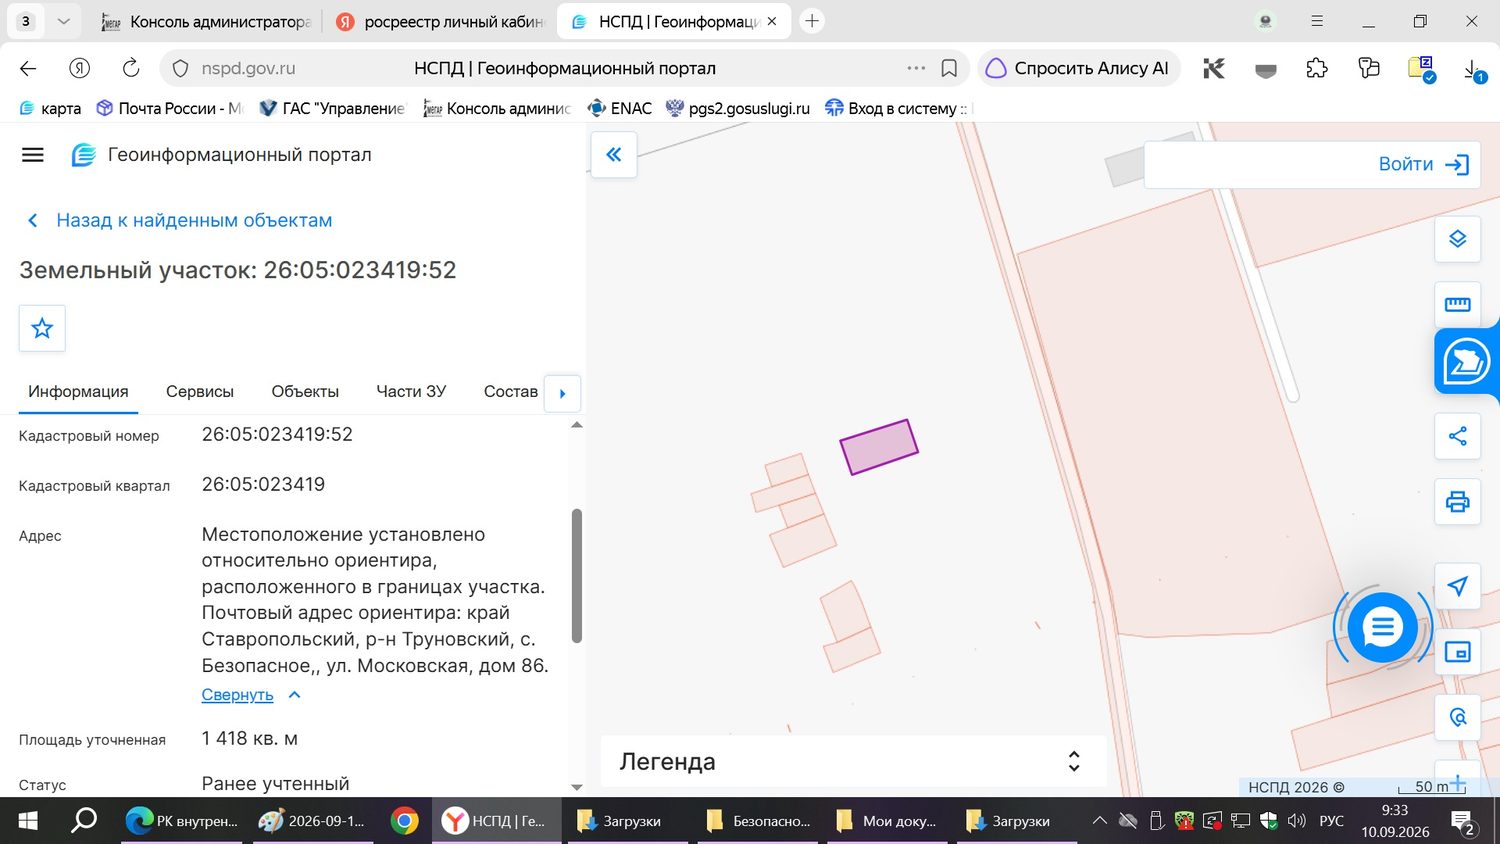Open the Состав tab
Screen dimensions: 1500x844
click(511, 391)
